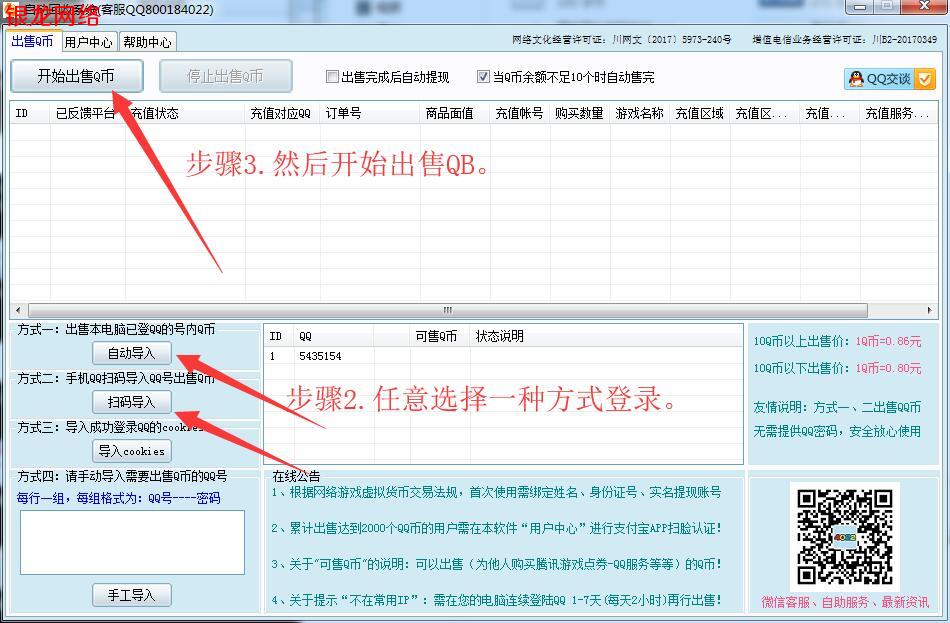Click the 10Q币以下出售价 price line
The width and height of the screenshot is (950, 623).
point(837,368)
